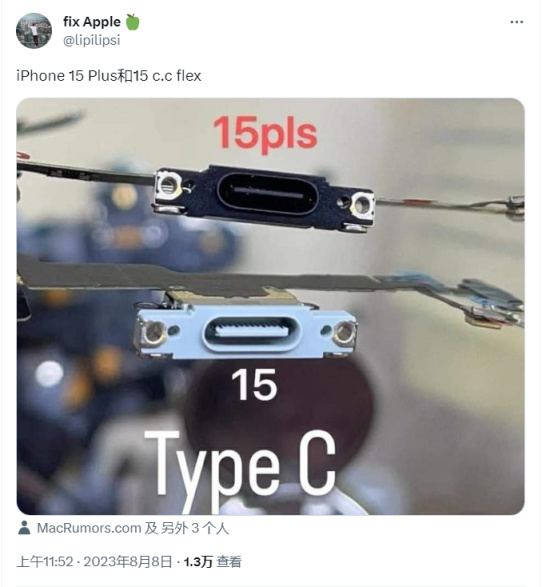Click the fix Apple display name
The width and height of the screenshot is (542, 587).
92,22
